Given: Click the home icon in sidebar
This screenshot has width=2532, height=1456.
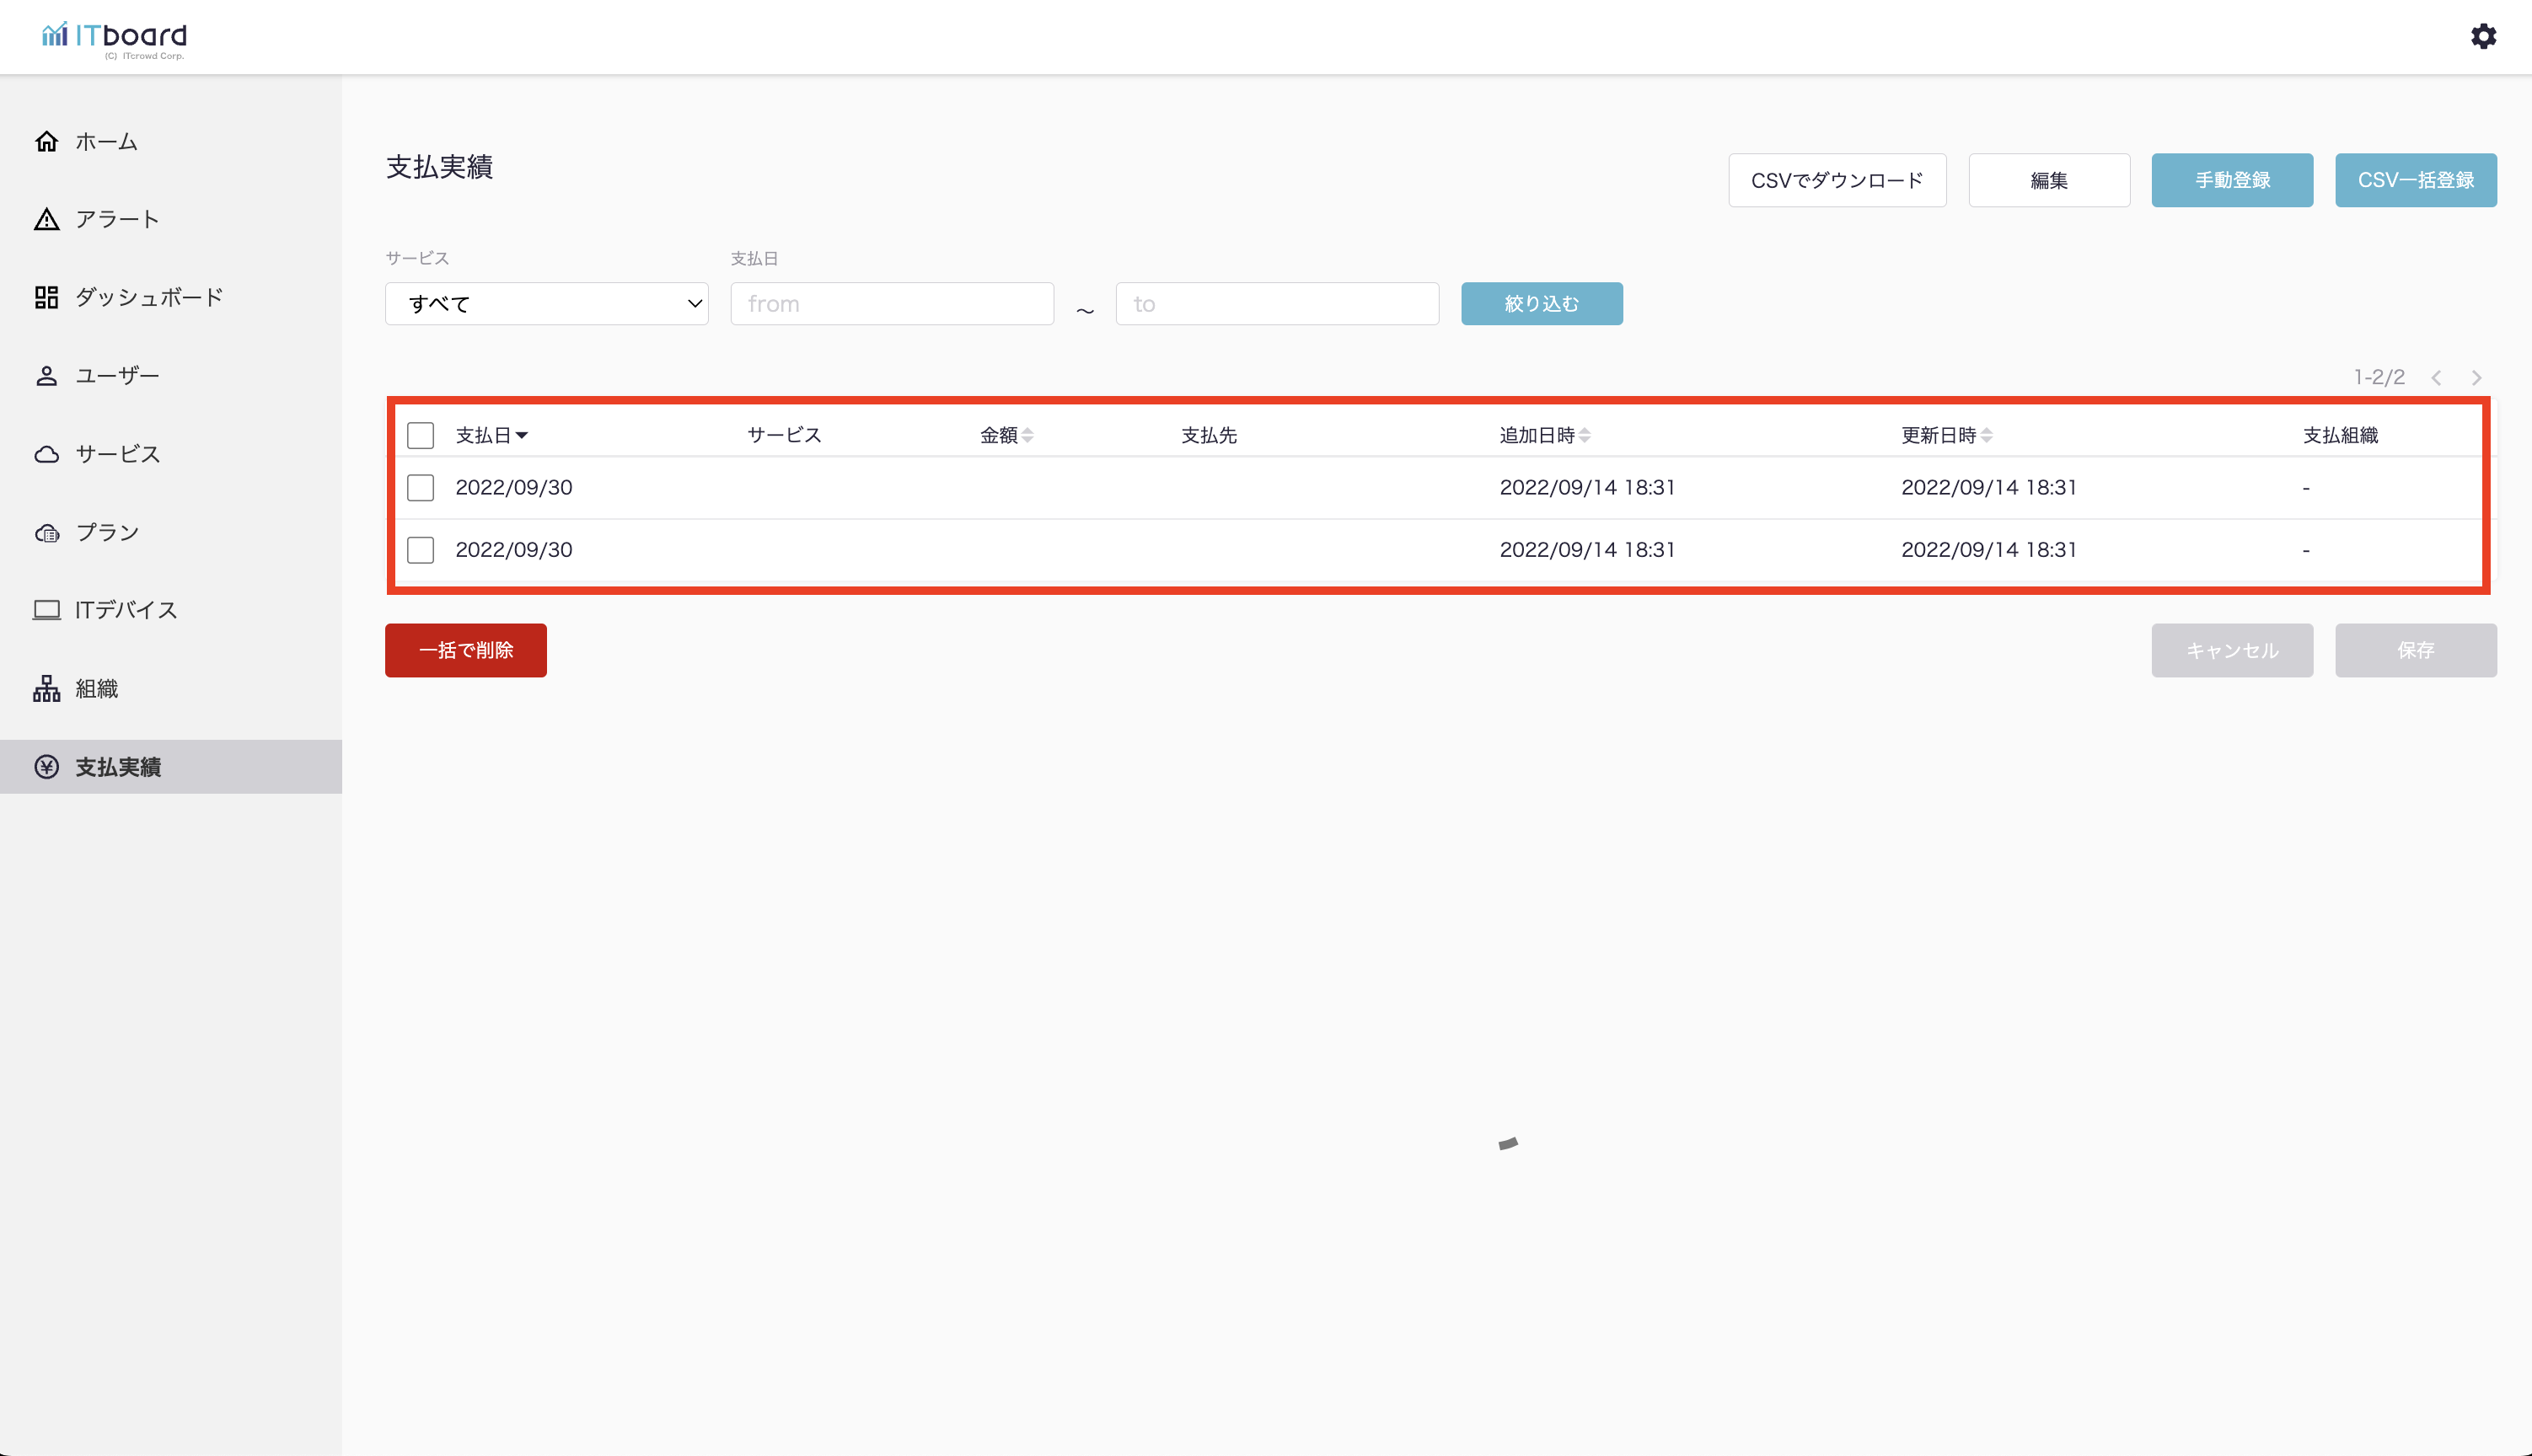Looking at the screenshot, I should coord(46,141).
